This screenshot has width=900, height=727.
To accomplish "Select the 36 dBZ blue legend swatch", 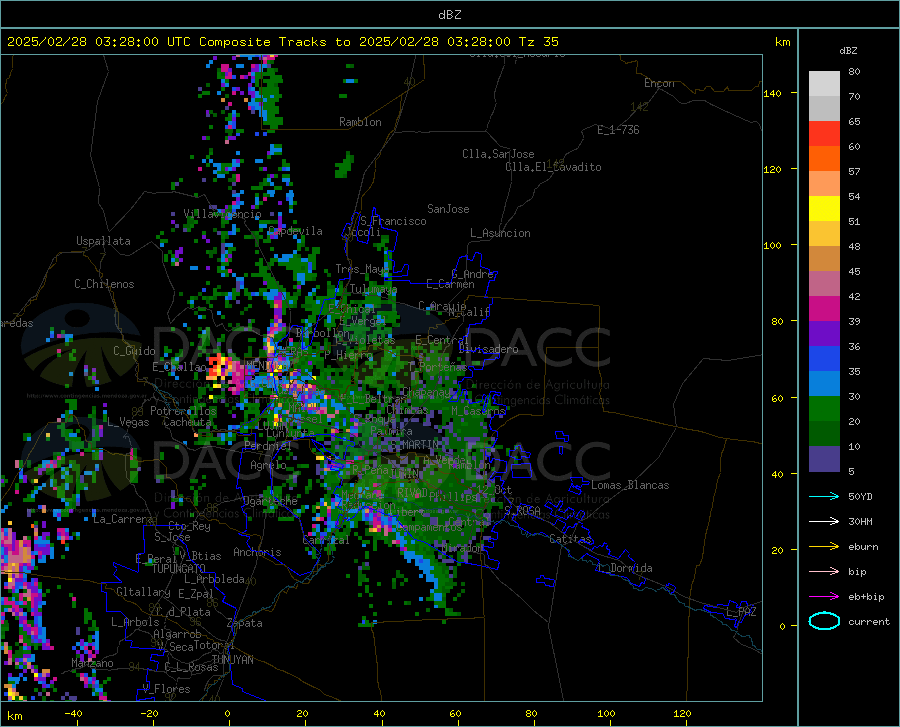I will click(x=824, y=359).
